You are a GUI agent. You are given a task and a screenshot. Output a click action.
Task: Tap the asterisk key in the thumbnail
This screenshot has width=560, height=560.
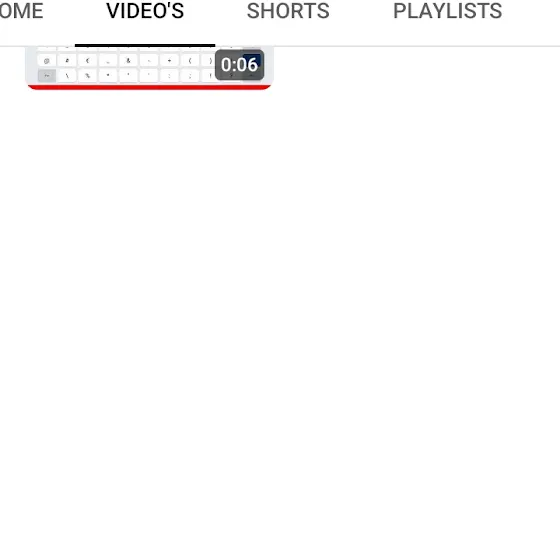(108, 76)
